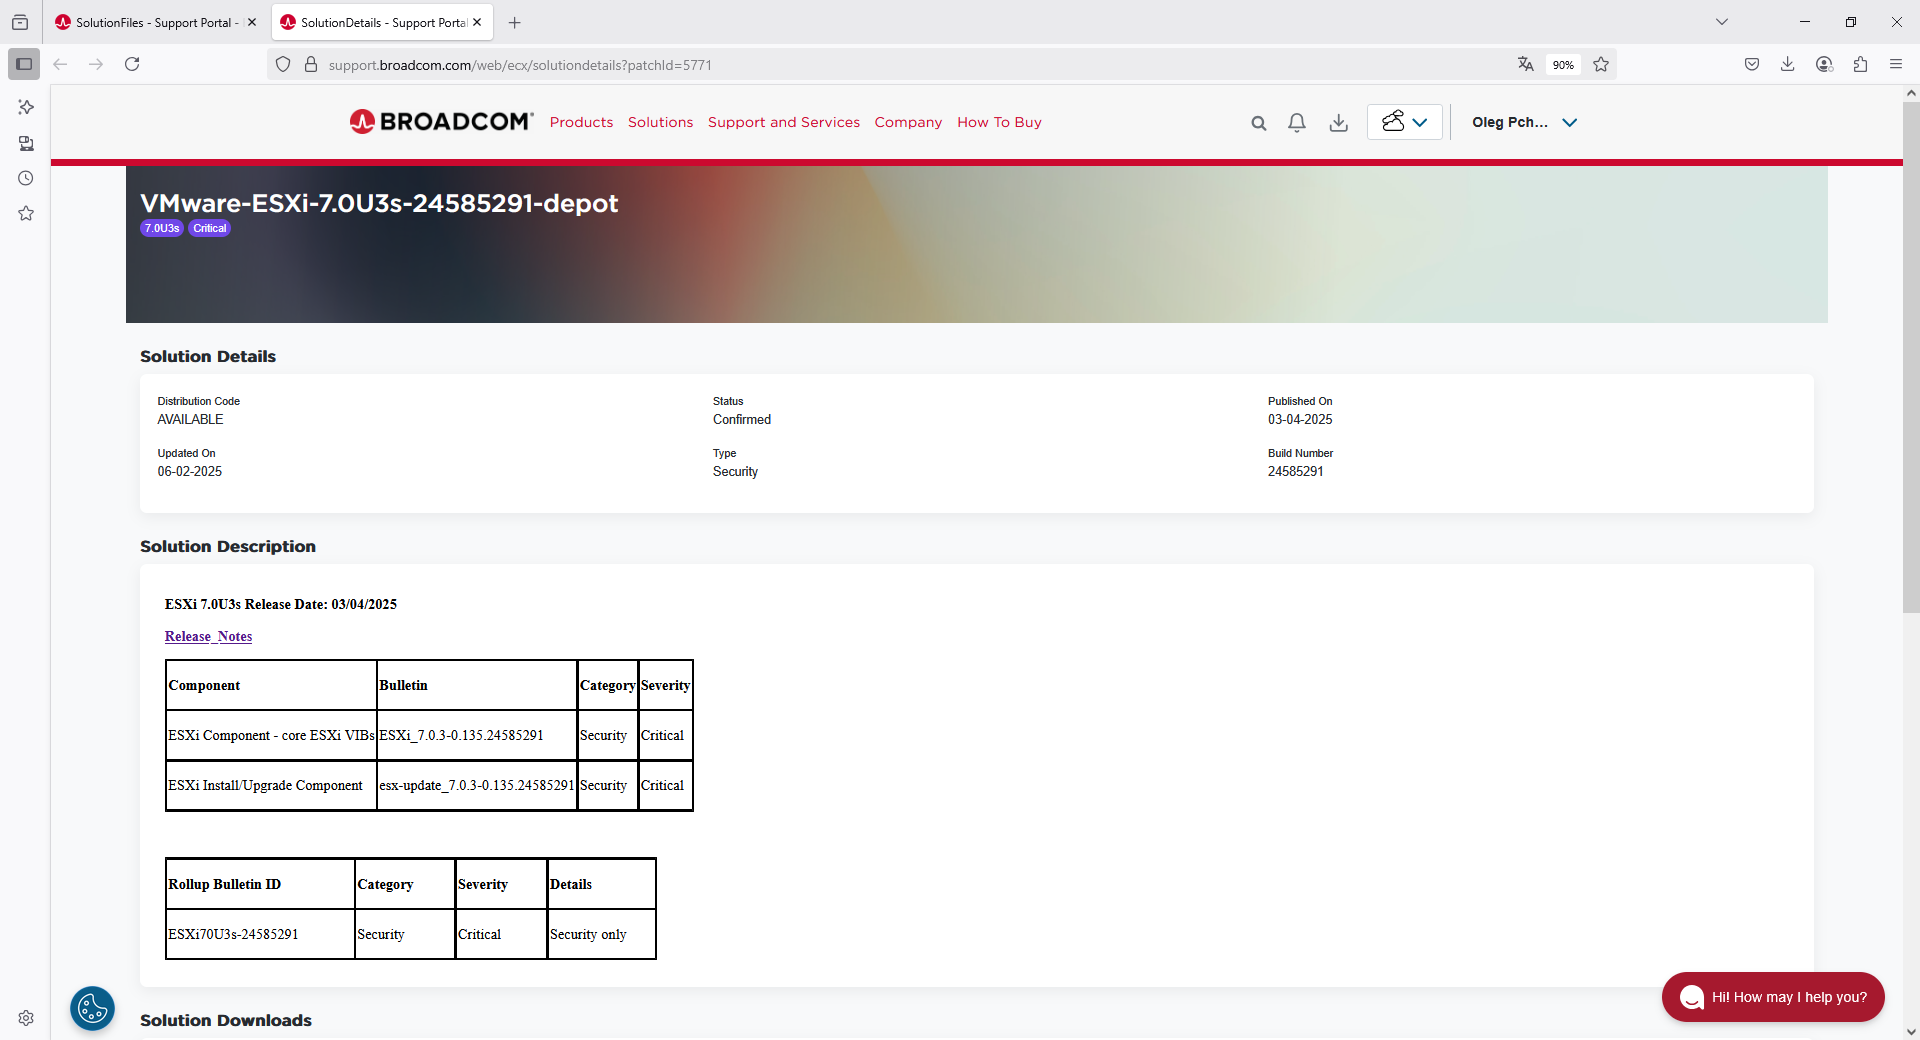This screenshot has height=1040, width=1920.
Task: Open the browser hamburger menu
Action: [x=1896, y=64]
